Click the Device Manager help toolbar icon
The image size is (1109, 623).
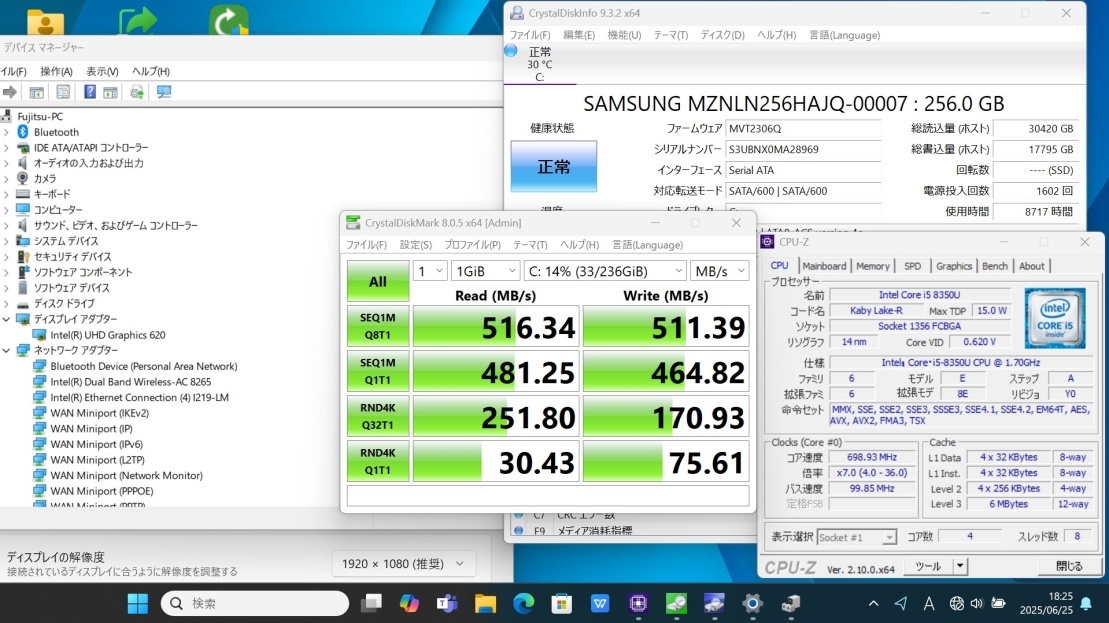coord(90,92)
